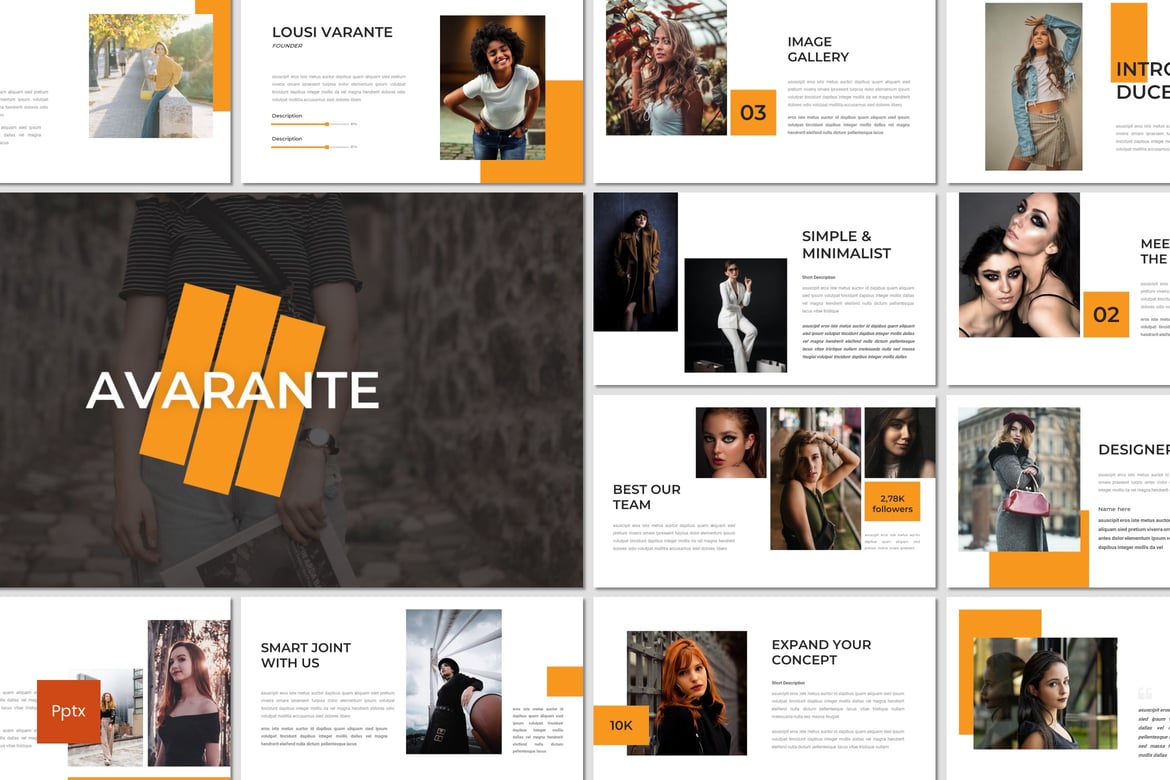1170x780 pixels.
Task: Select photo of woman in white suit
Action: coord(736,316)
